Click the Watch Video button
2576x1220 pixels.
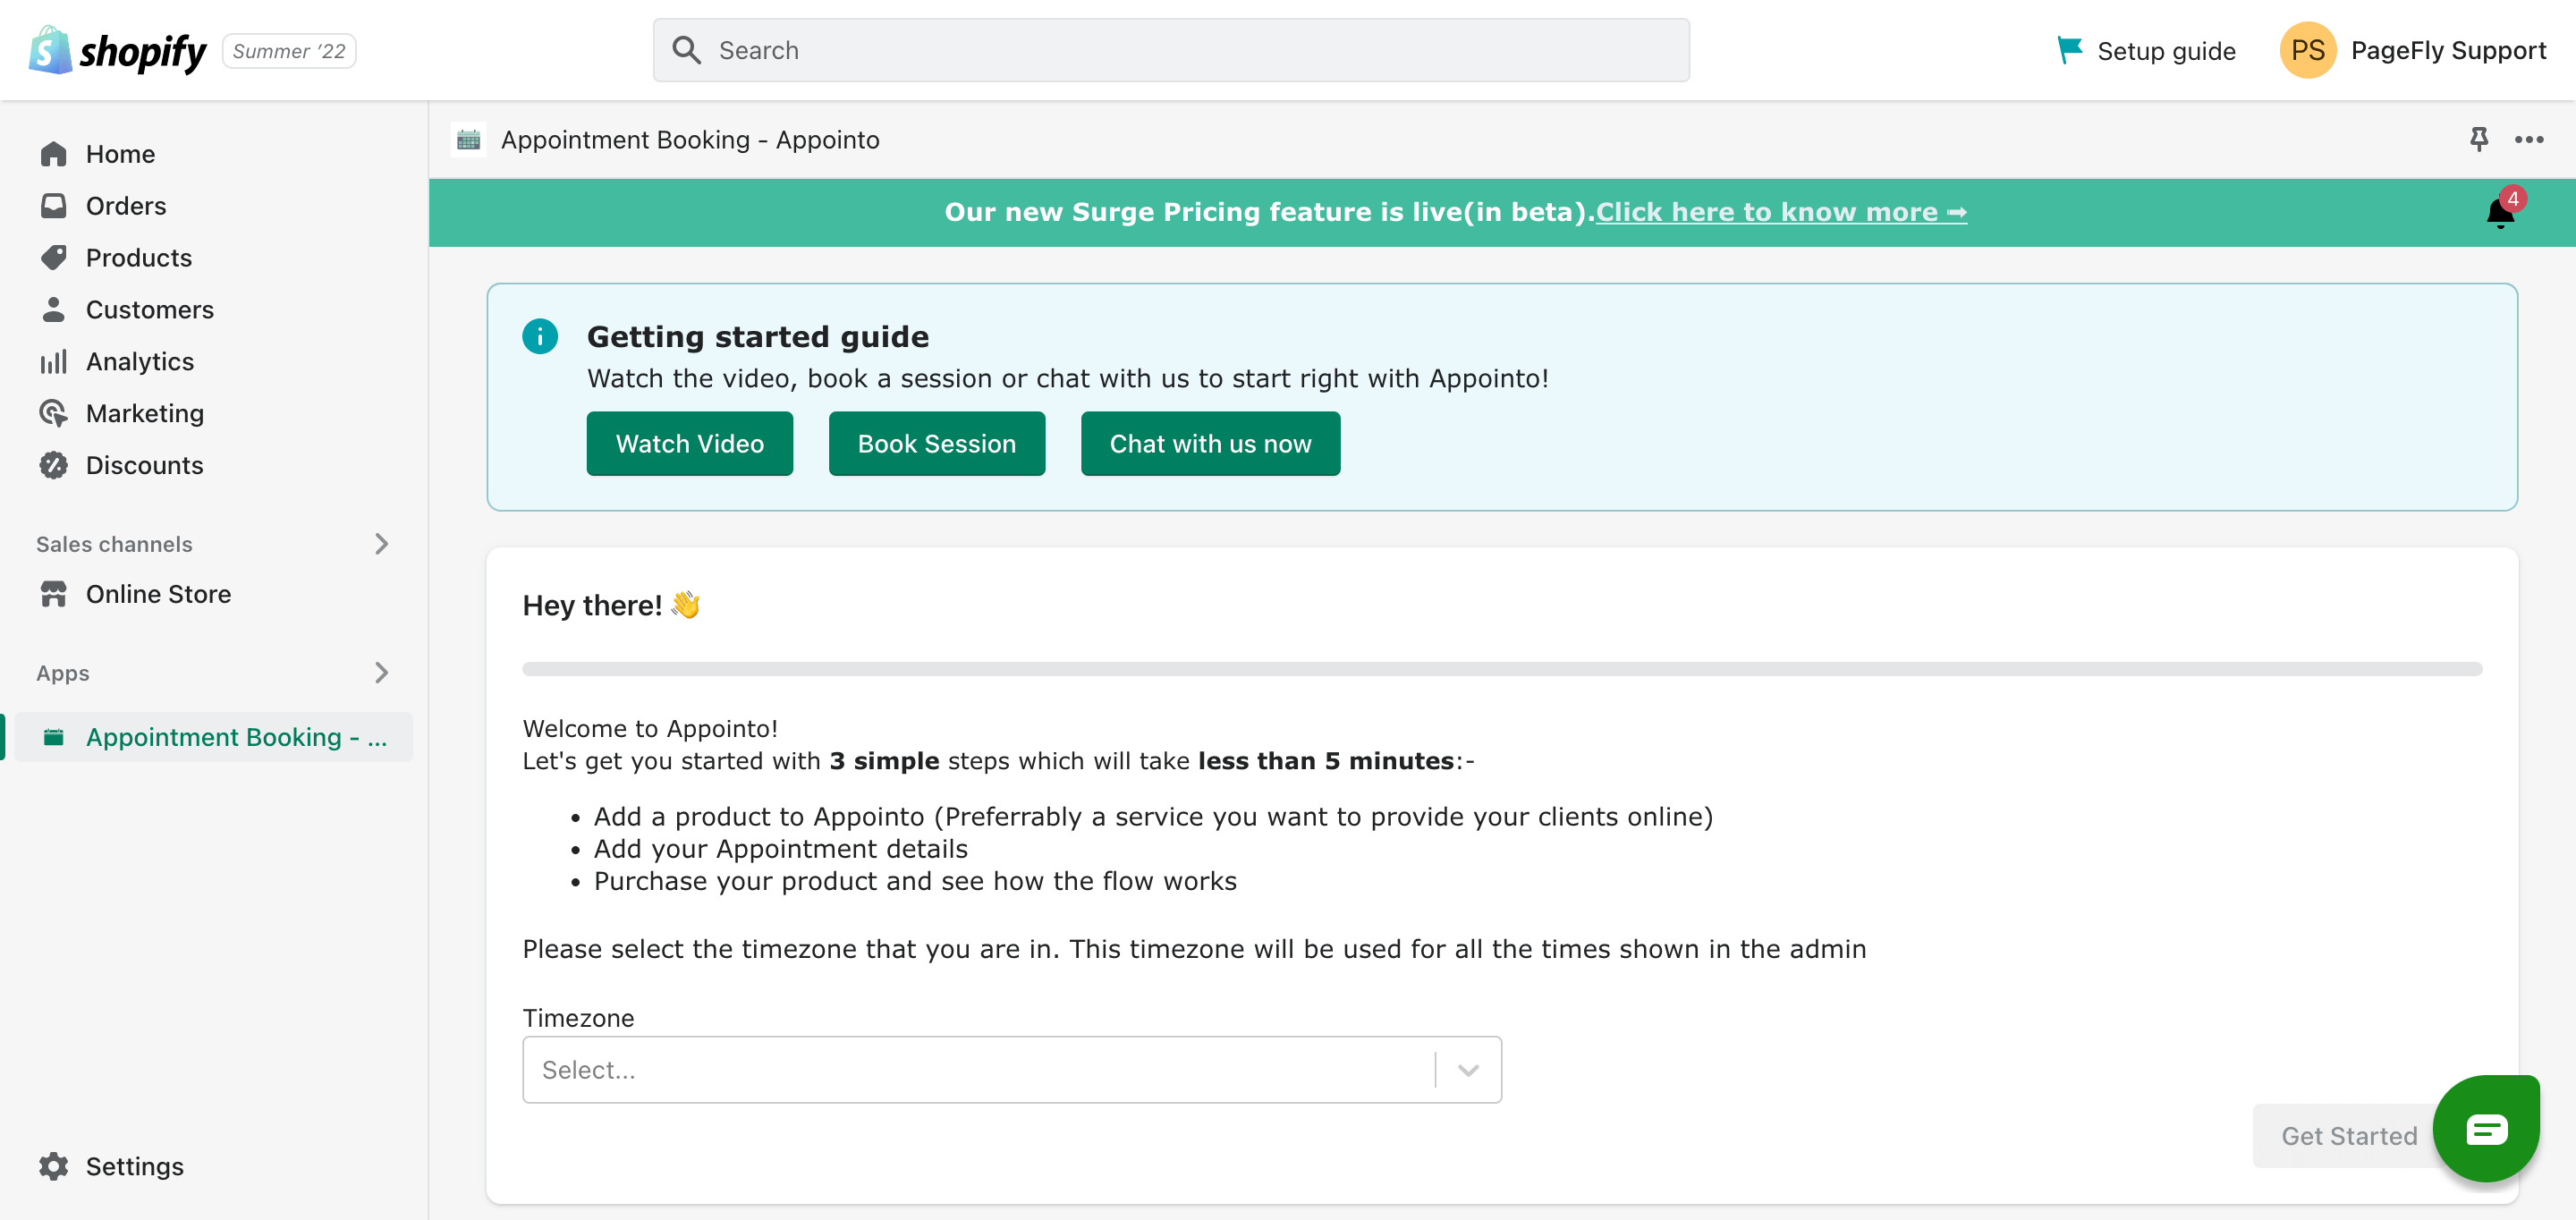pos(690,444)
